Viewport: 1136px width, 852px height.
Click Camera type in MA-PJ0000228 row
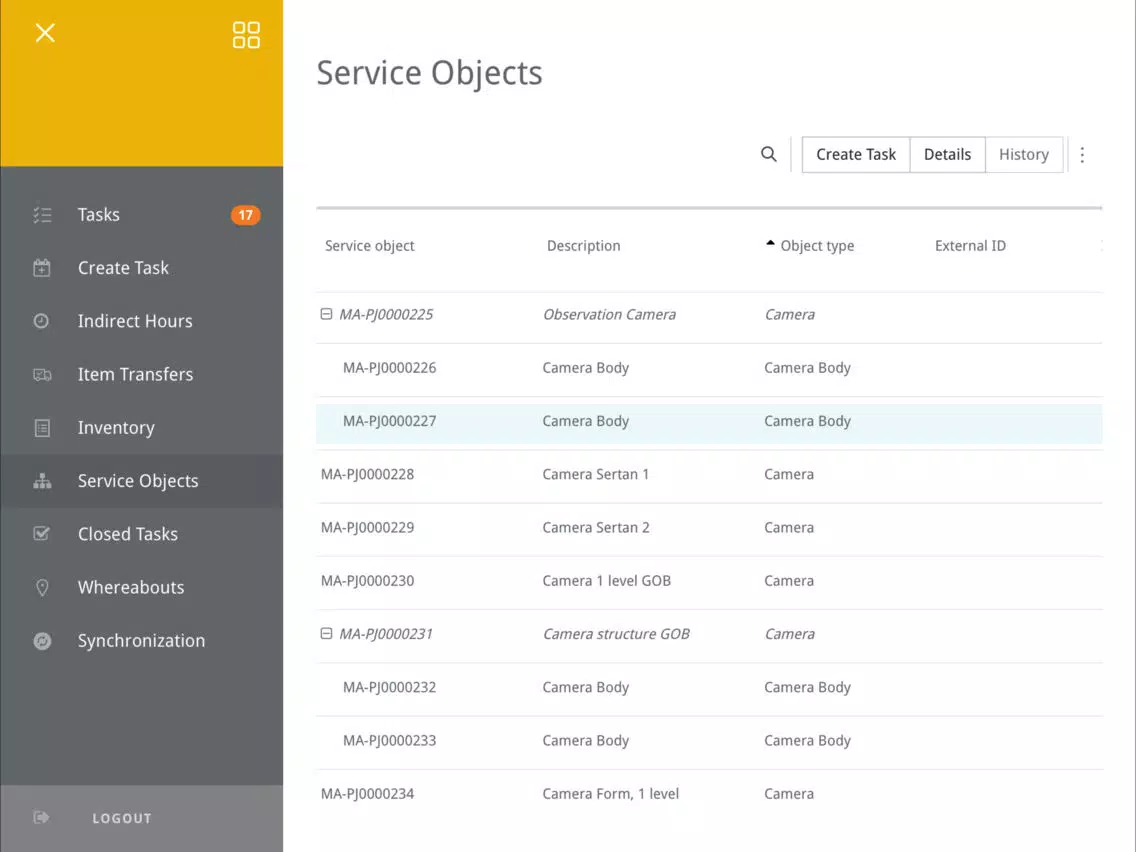[x=789, y=475]
